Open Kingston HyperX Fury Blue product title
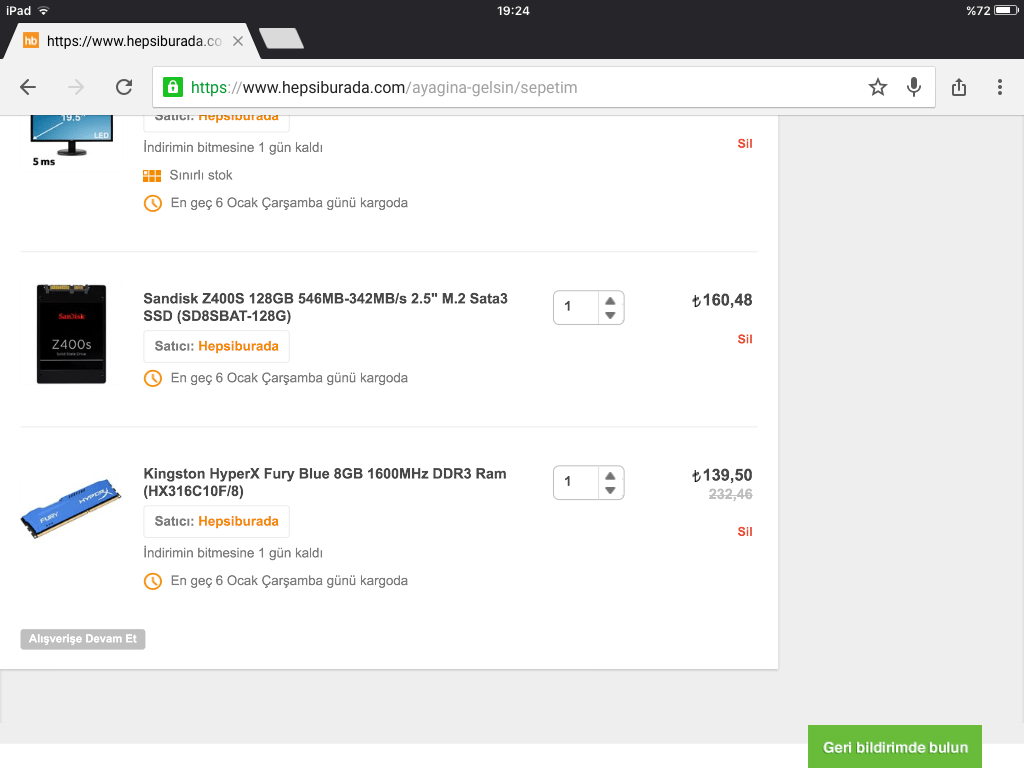 (325, 482)
